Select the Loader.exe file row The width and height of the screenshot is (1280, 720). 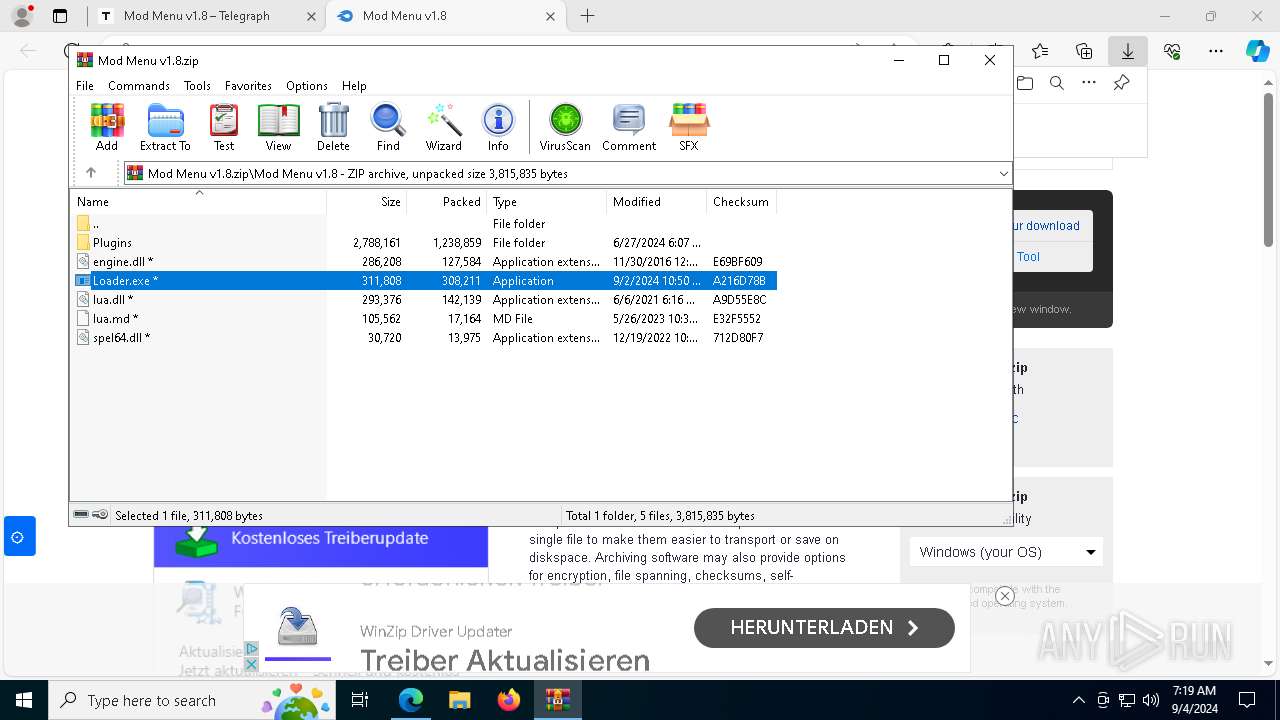coord(424,281)
